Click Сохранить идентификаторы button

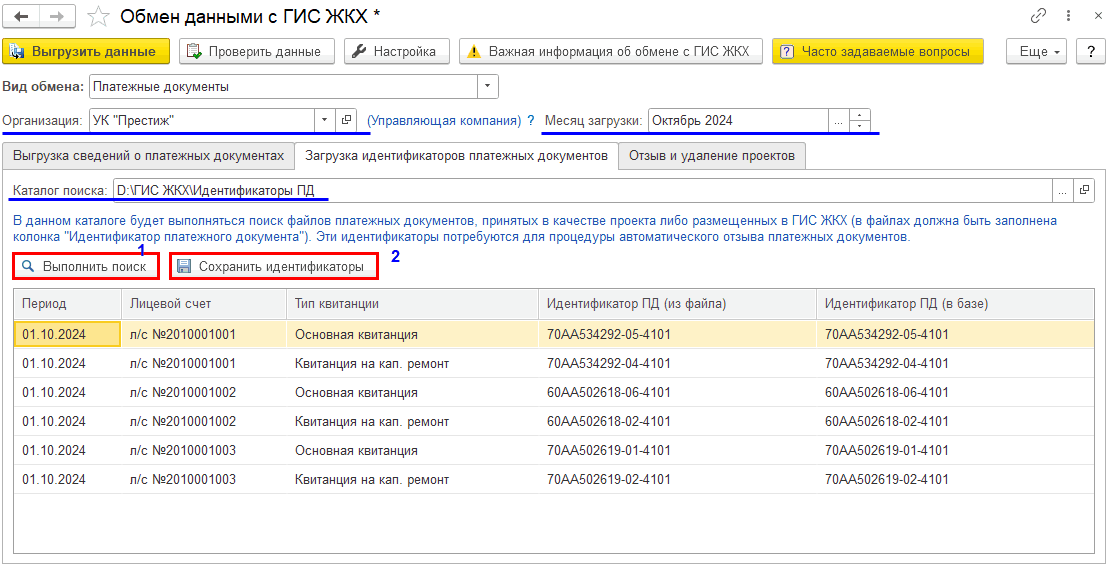(274, 267)
